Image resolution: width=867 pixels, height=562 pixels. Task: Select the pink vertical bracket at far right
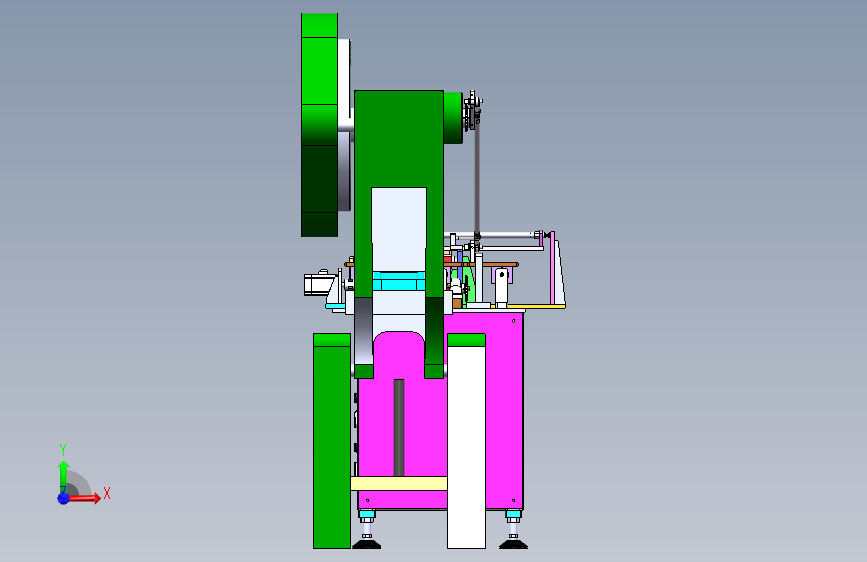click(552, 268)
